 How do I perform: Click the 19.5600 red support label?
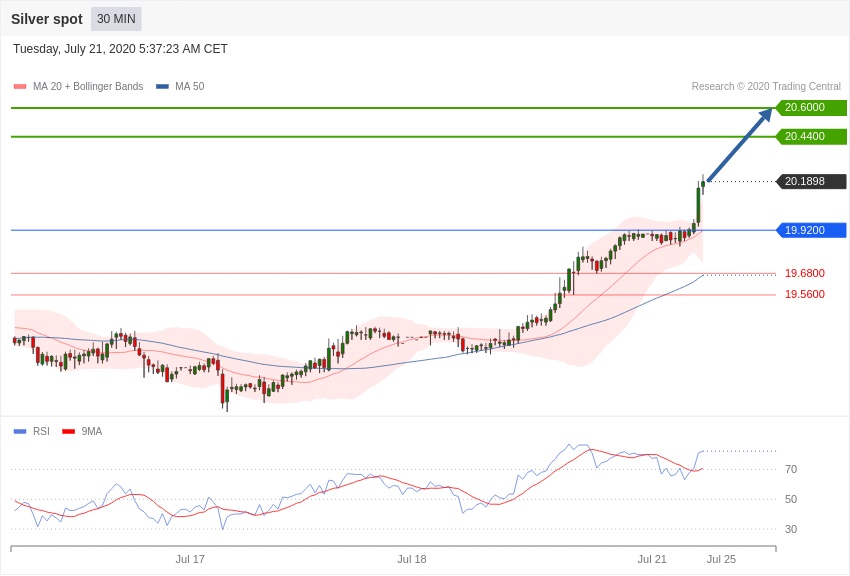click(x=804, y=295)
